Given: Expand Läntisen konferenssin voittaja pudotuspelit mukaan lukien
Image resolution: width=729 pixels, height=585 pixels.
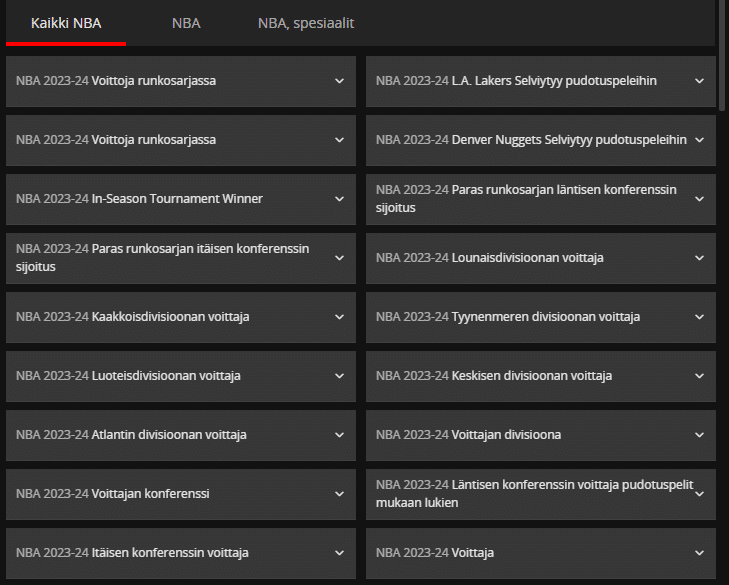Looking at the screenshot, I should [541, 494].
